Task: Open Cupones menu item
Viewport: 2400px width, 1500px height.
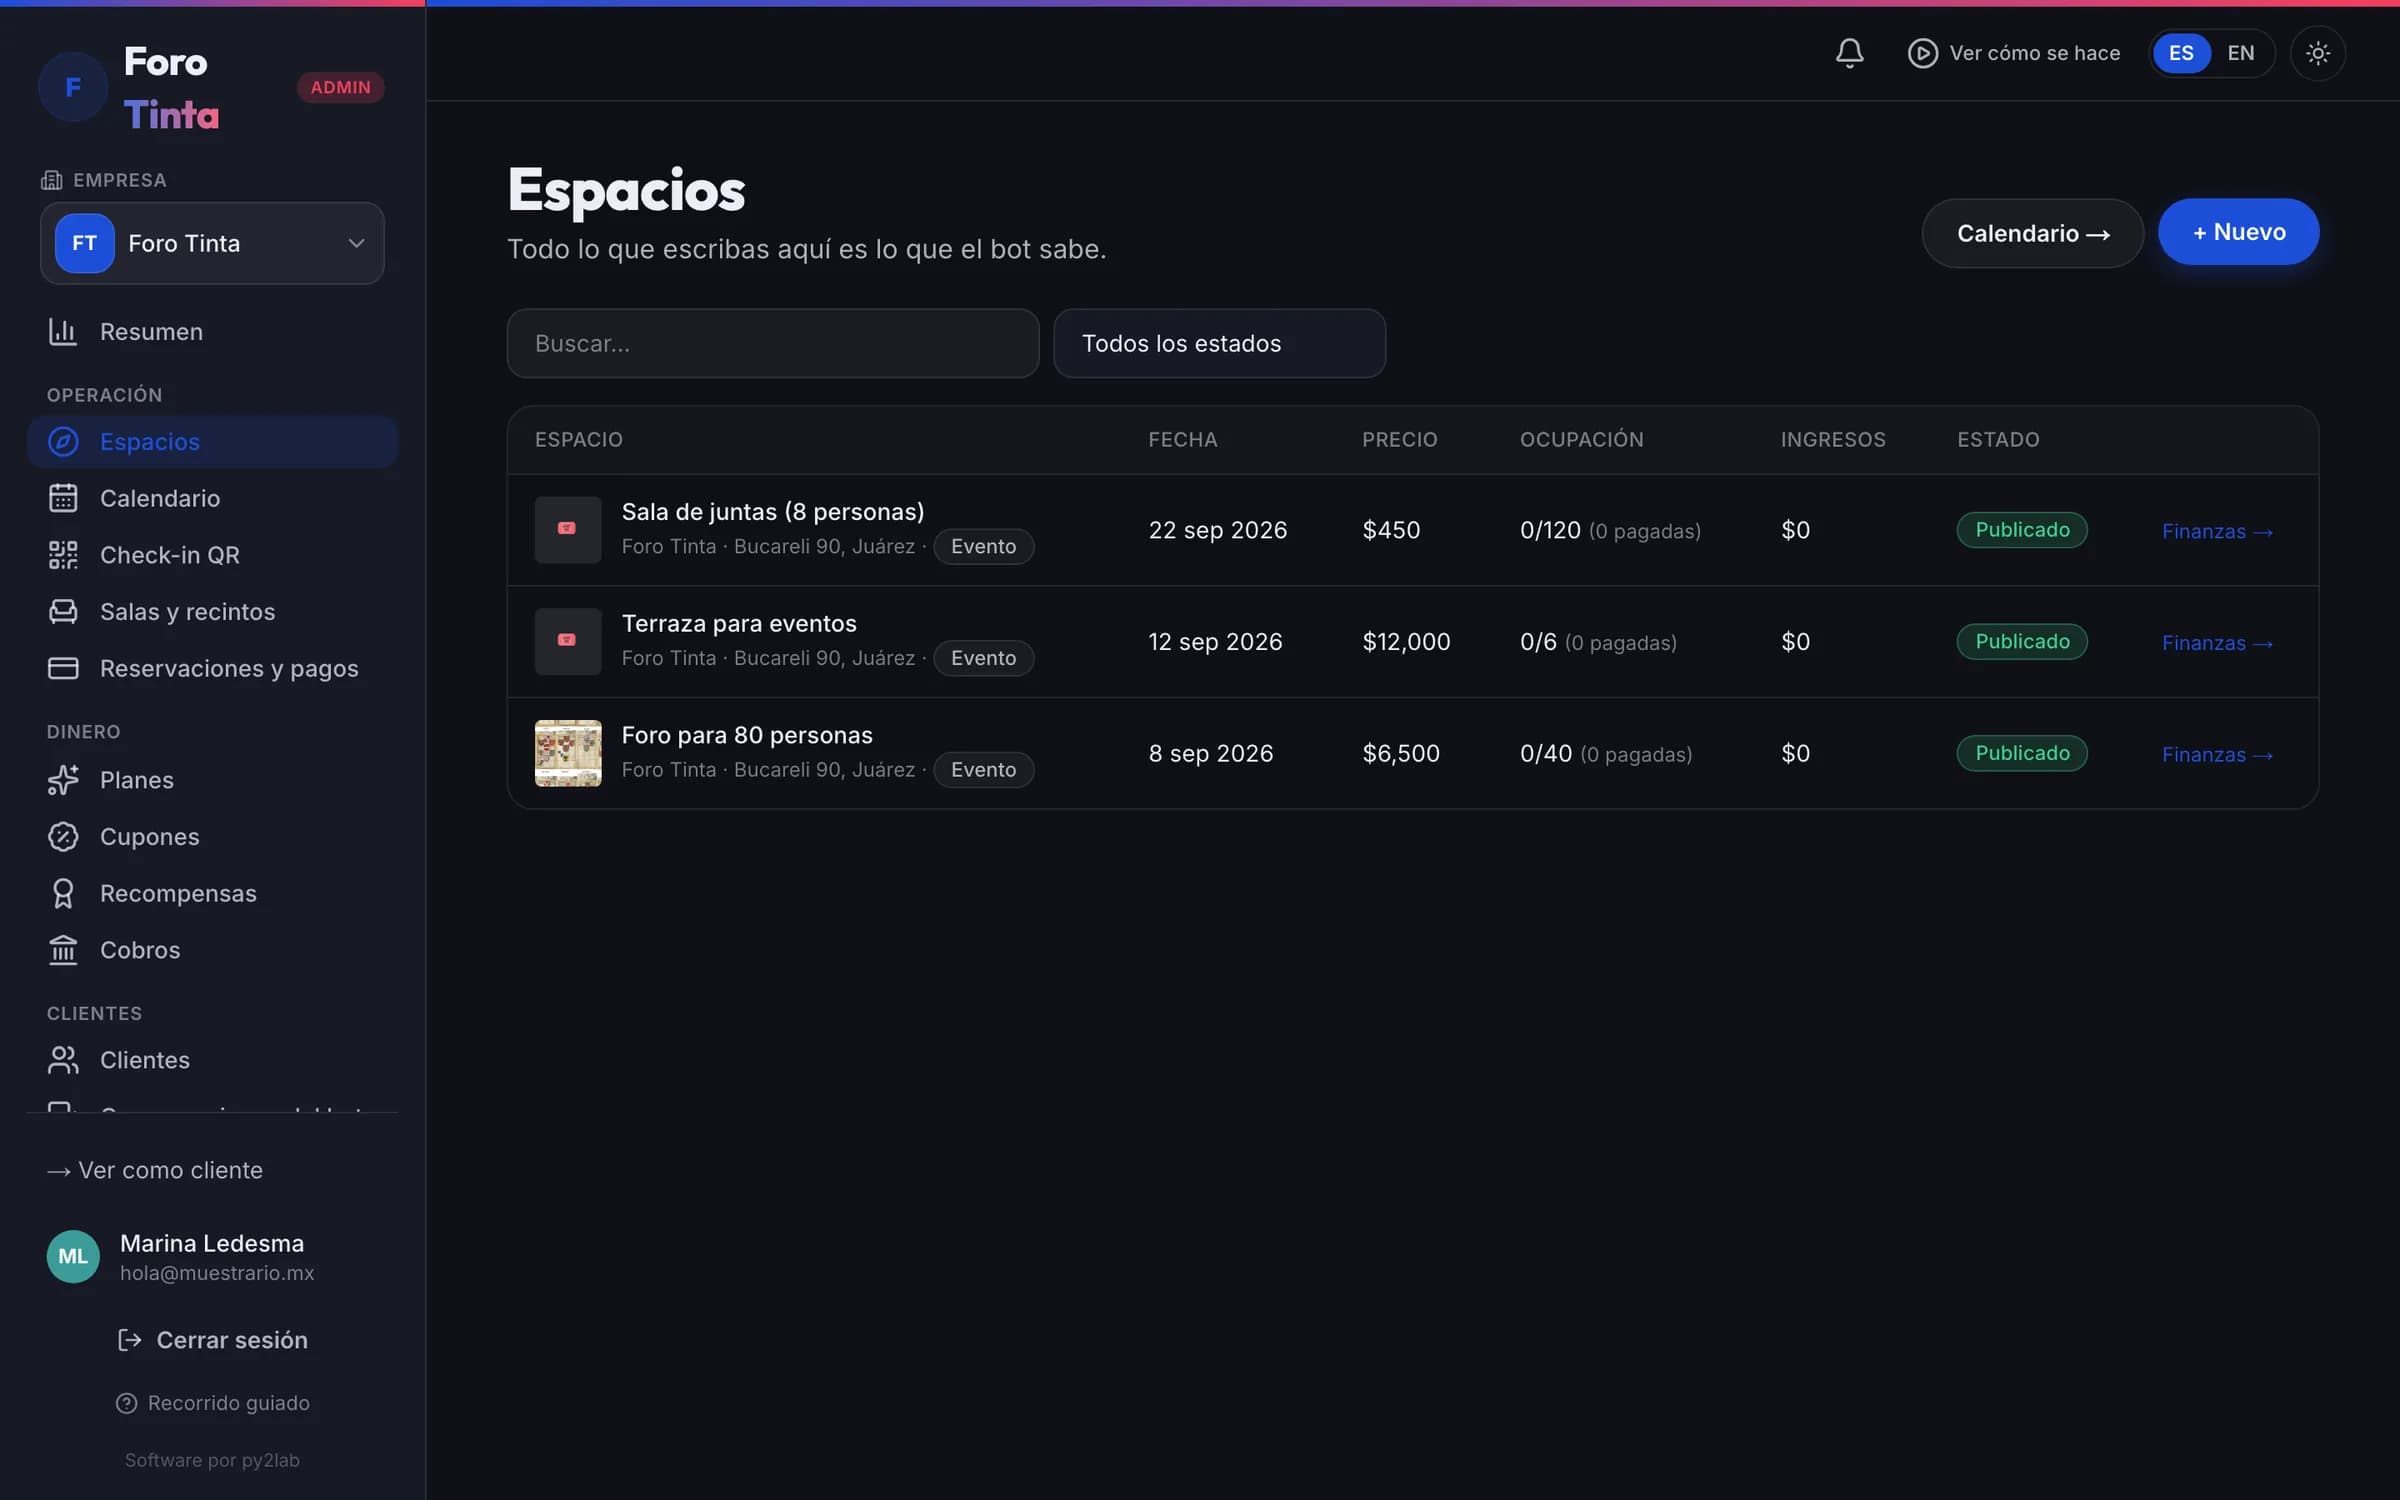Action: pos(212,836)
